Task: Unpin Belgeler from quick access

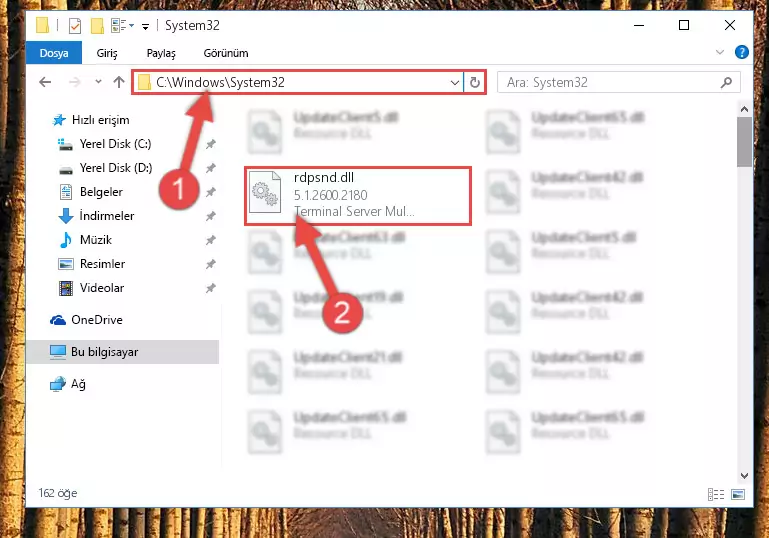Action: click(210, 192)
